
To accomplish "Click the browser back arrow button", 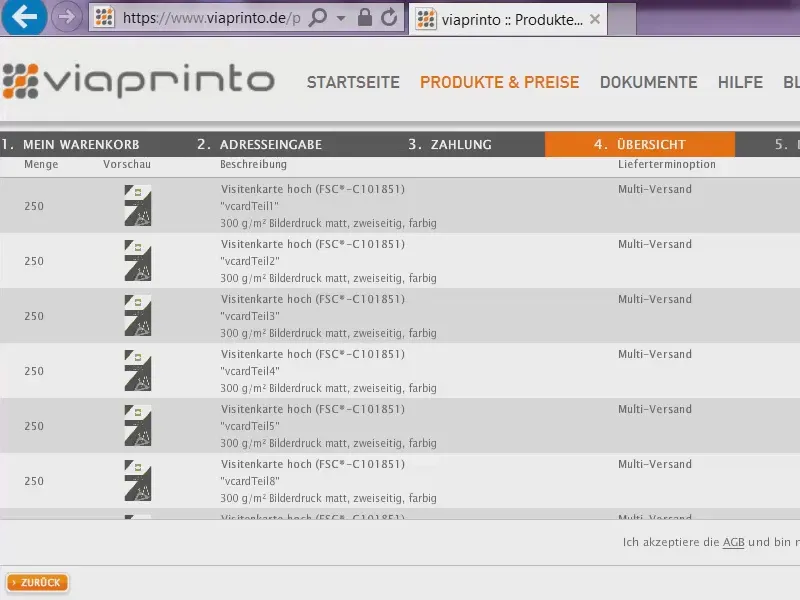I will pos(24,17).
